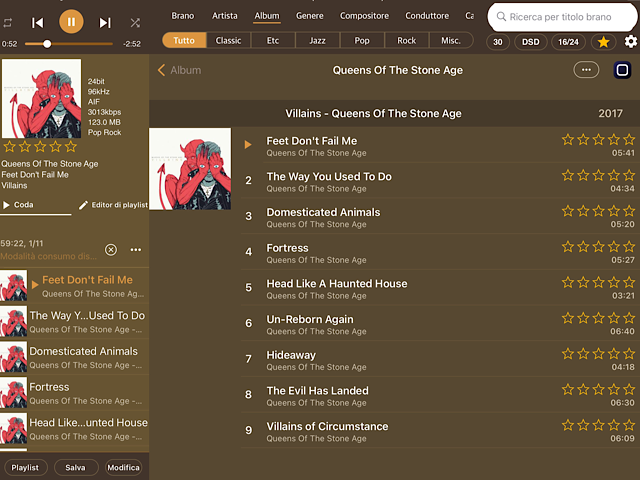Viewport: 640px width, 480px height.
Task: Switch to the Artista tab
Action: click(x=224, y=16)
